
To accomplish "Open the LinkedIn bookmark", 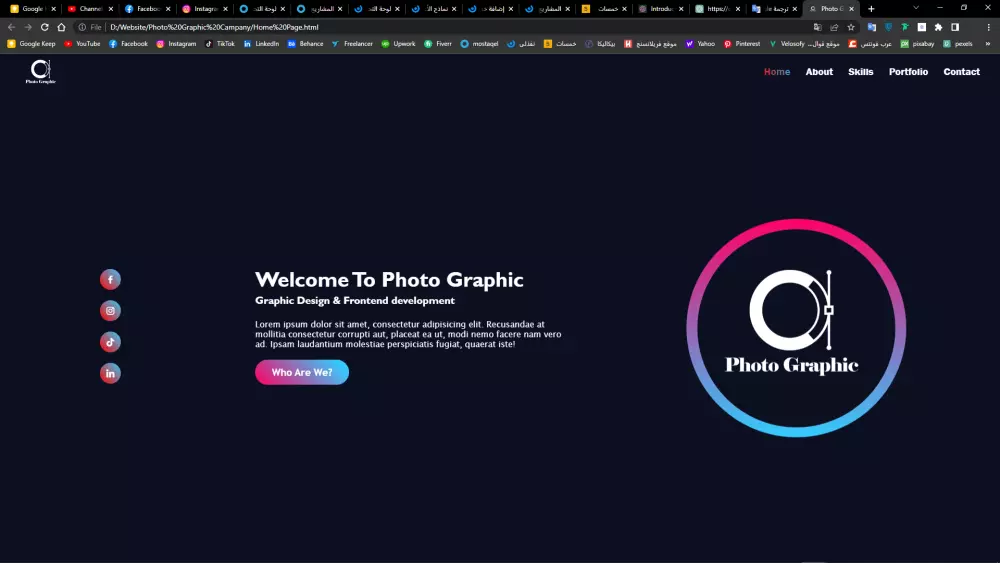I will coord(261,44).
